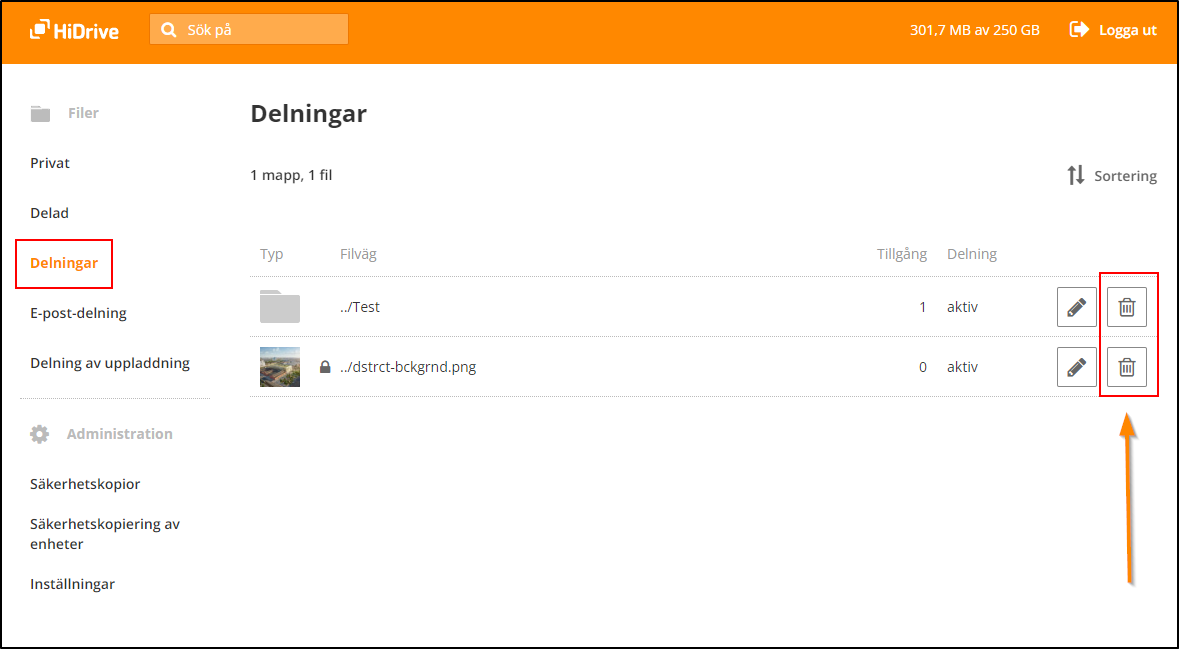The width and height of the screenshot is (1179, 649).
Task: Click the Sök på search field
Action: 260,30
